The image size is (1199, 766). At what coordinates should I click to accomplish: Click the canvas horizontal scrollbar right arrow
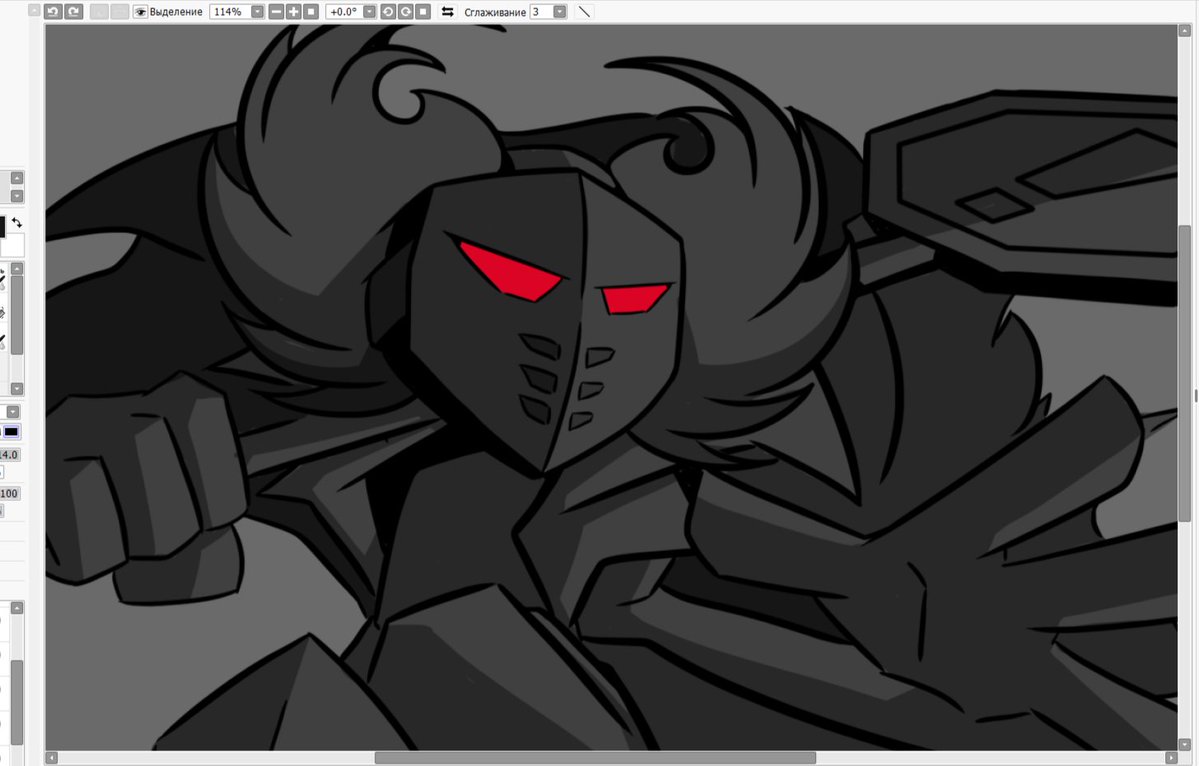coord(1171,758)
